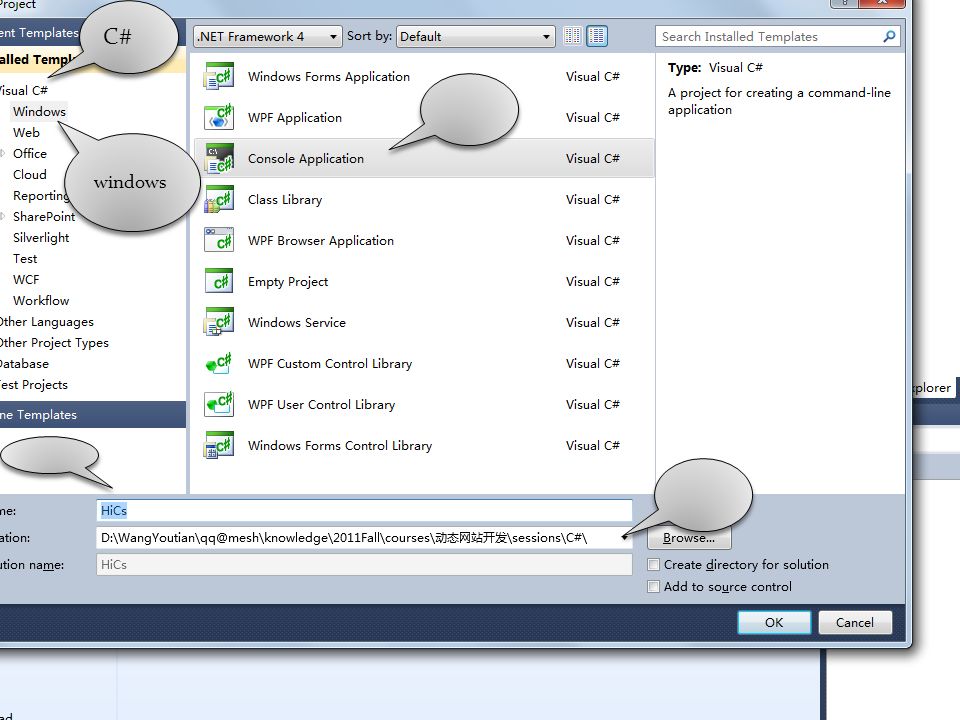The image size is (960, 720).
Task: Open Other Project Types node
Action: 54,342
